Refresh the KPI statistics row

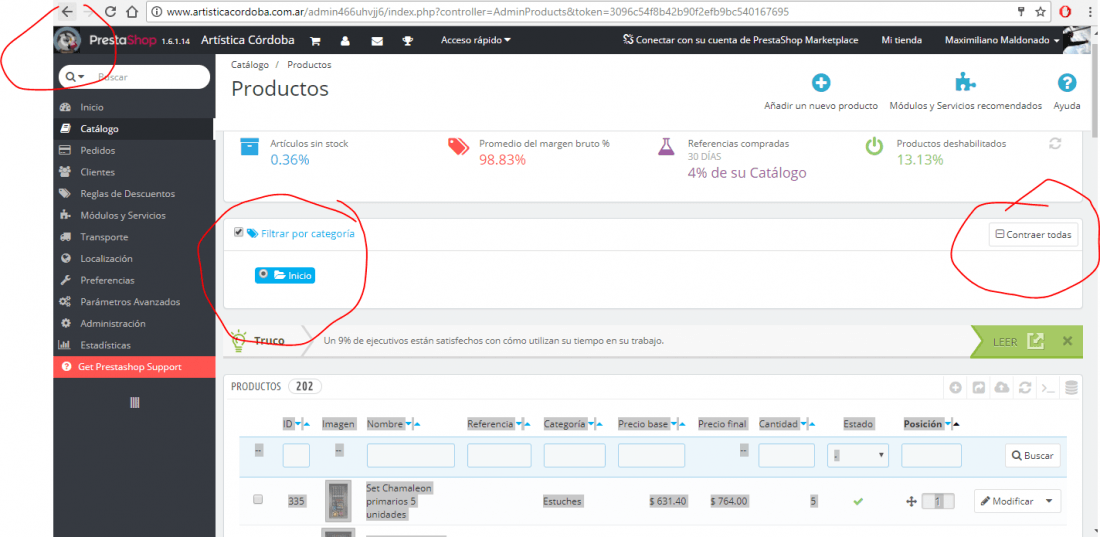pos(1055,143)
